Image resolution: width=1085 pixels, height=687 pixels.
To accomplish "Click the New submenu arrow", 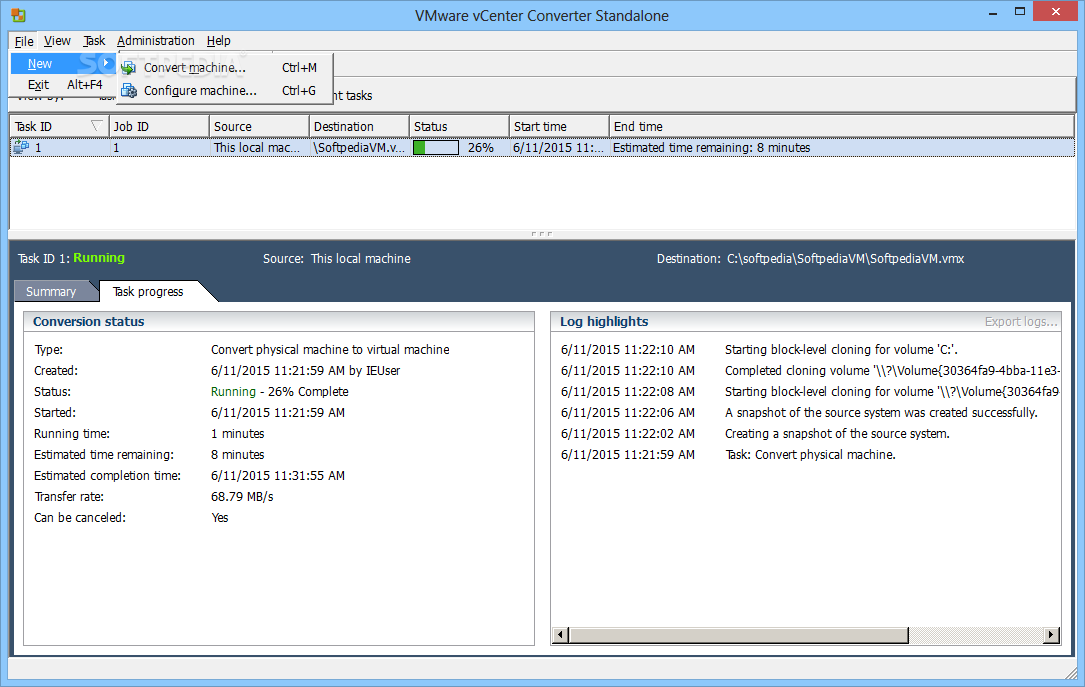I will point(106,63).
